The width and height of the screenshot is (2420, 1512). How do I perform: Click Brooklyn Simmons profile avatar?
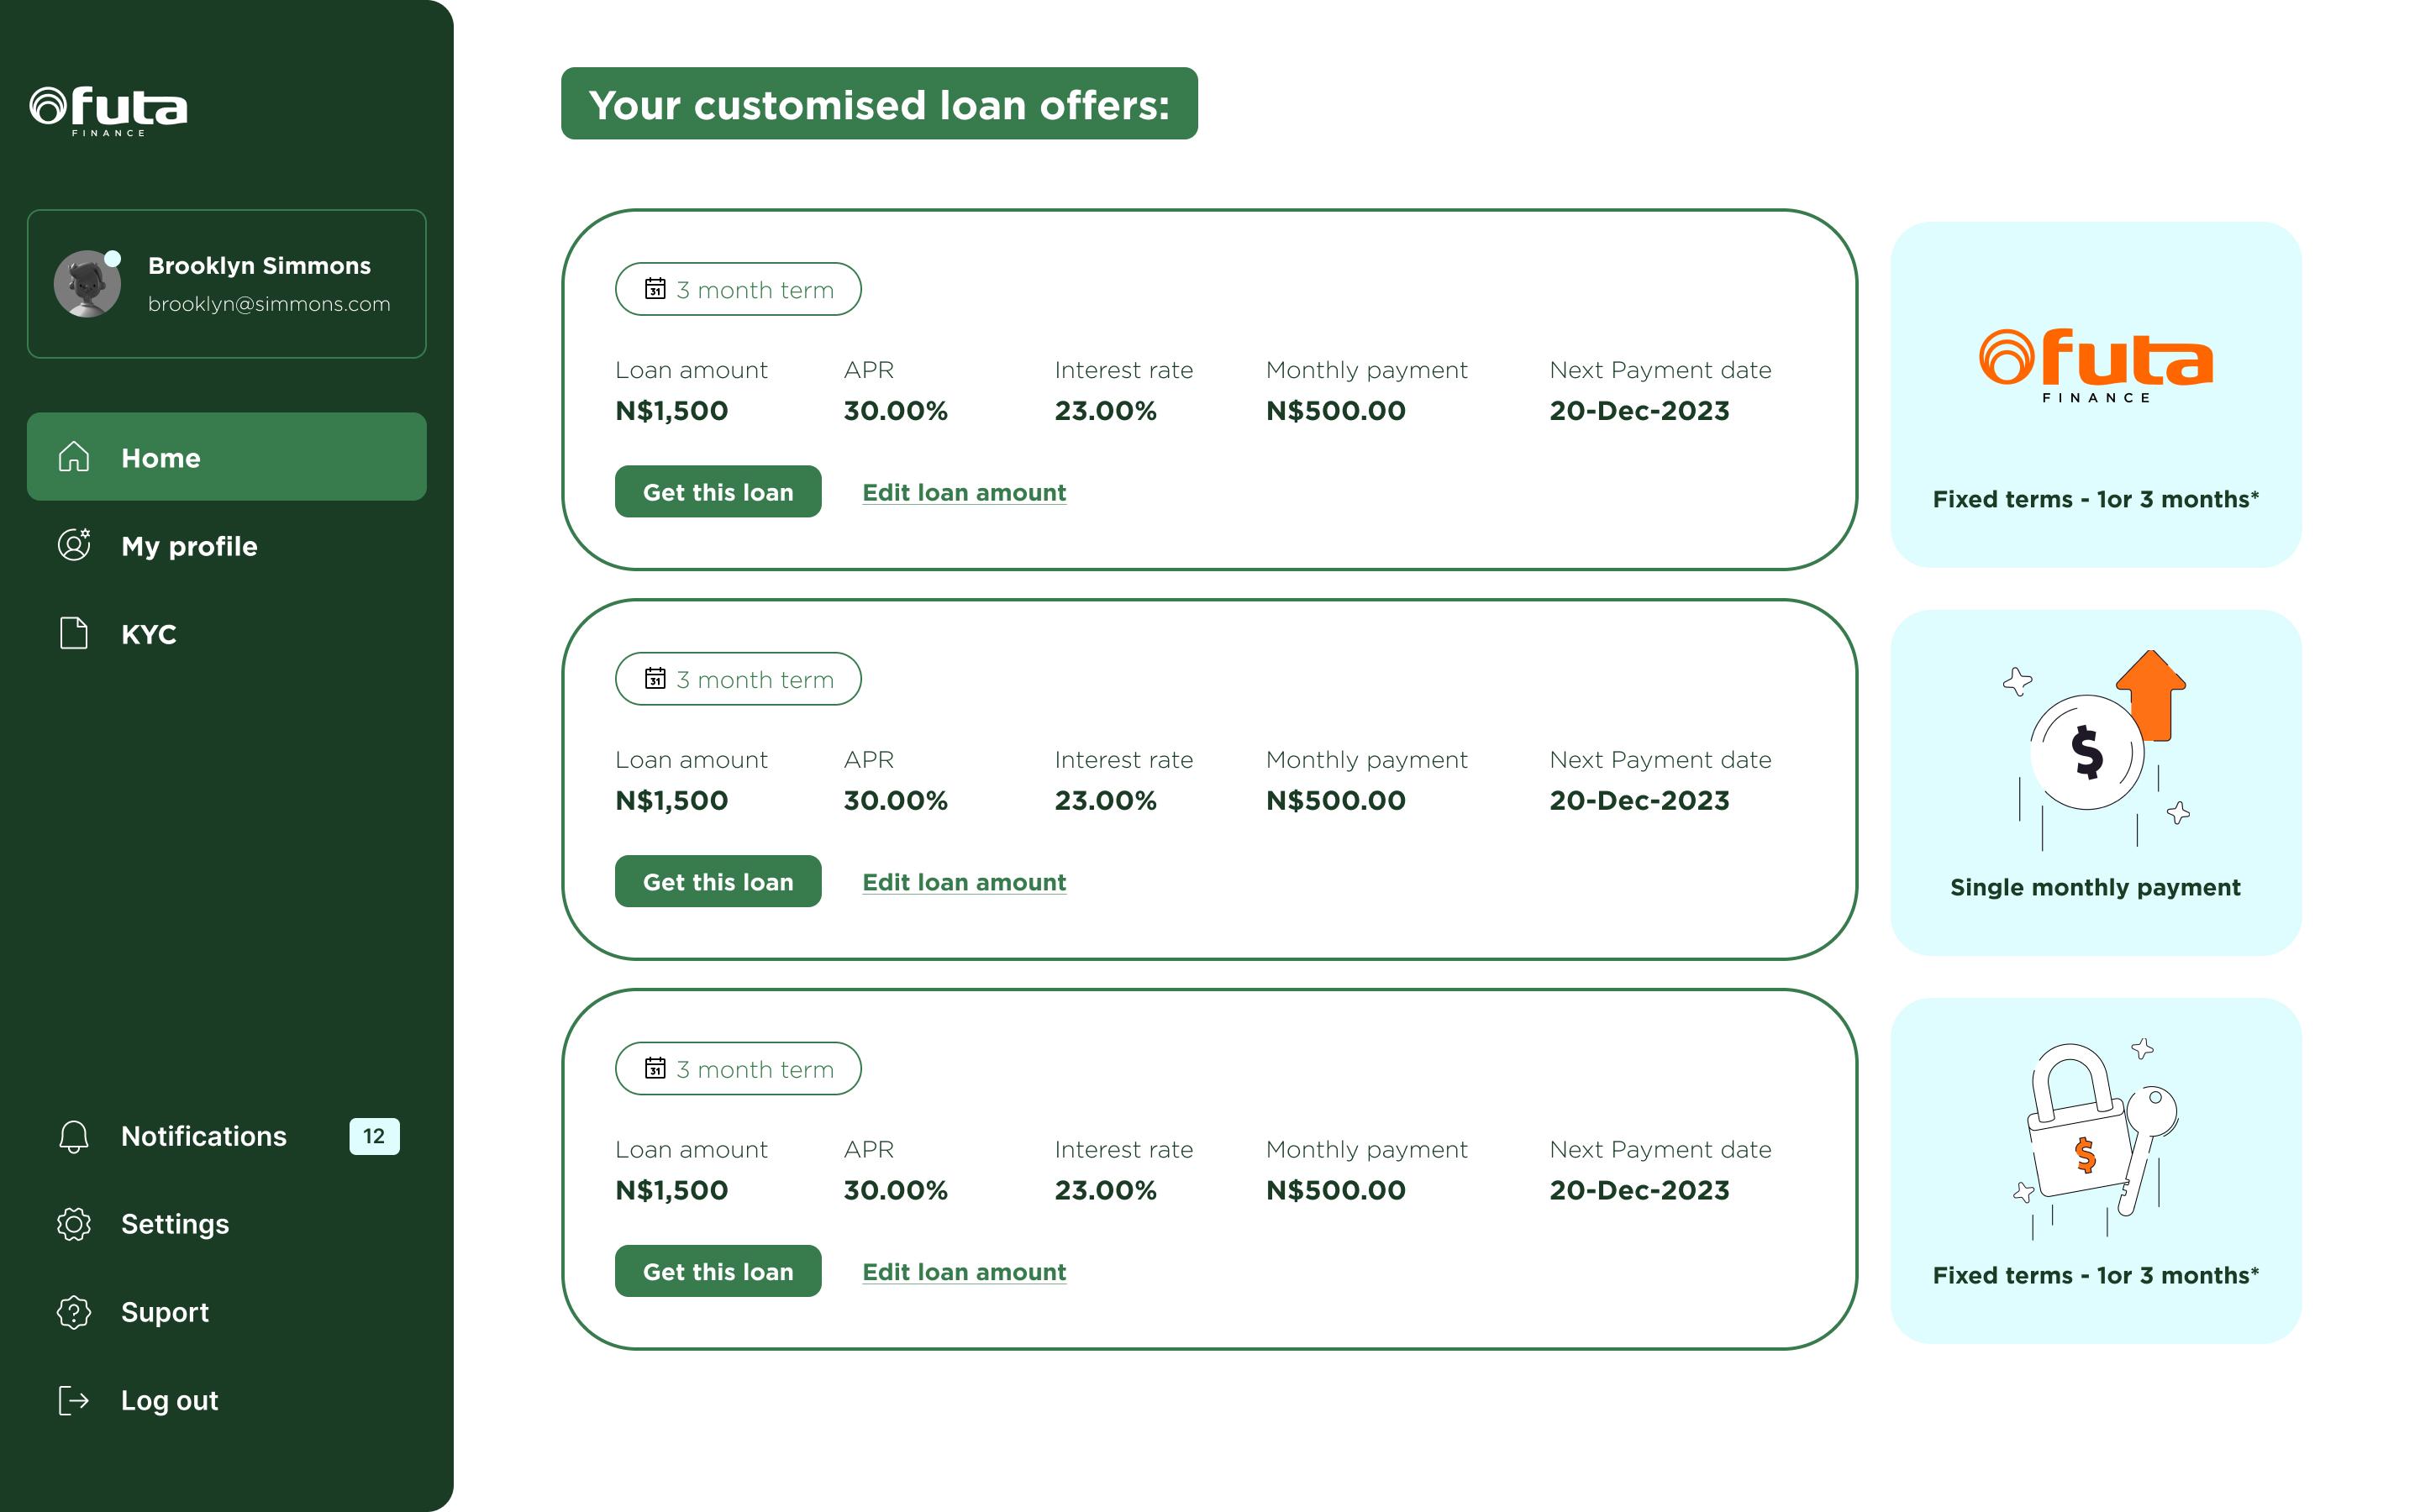tap(88, 283)
